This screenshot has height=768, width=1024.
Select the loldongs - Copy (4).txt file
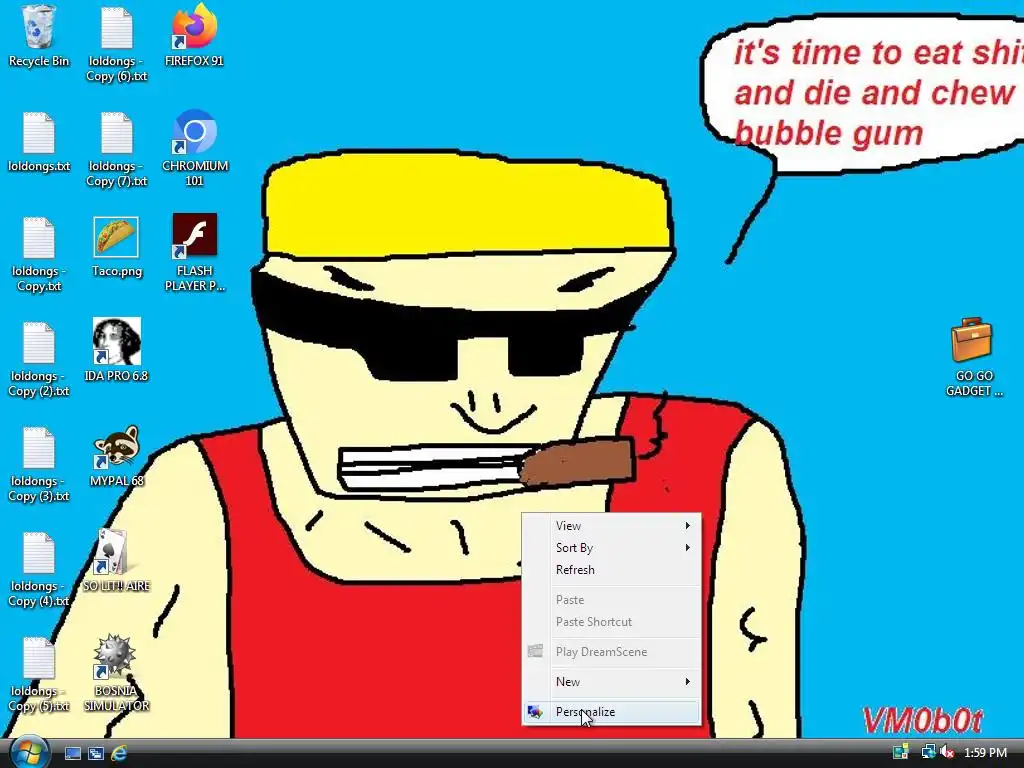[x=39, y=569]
